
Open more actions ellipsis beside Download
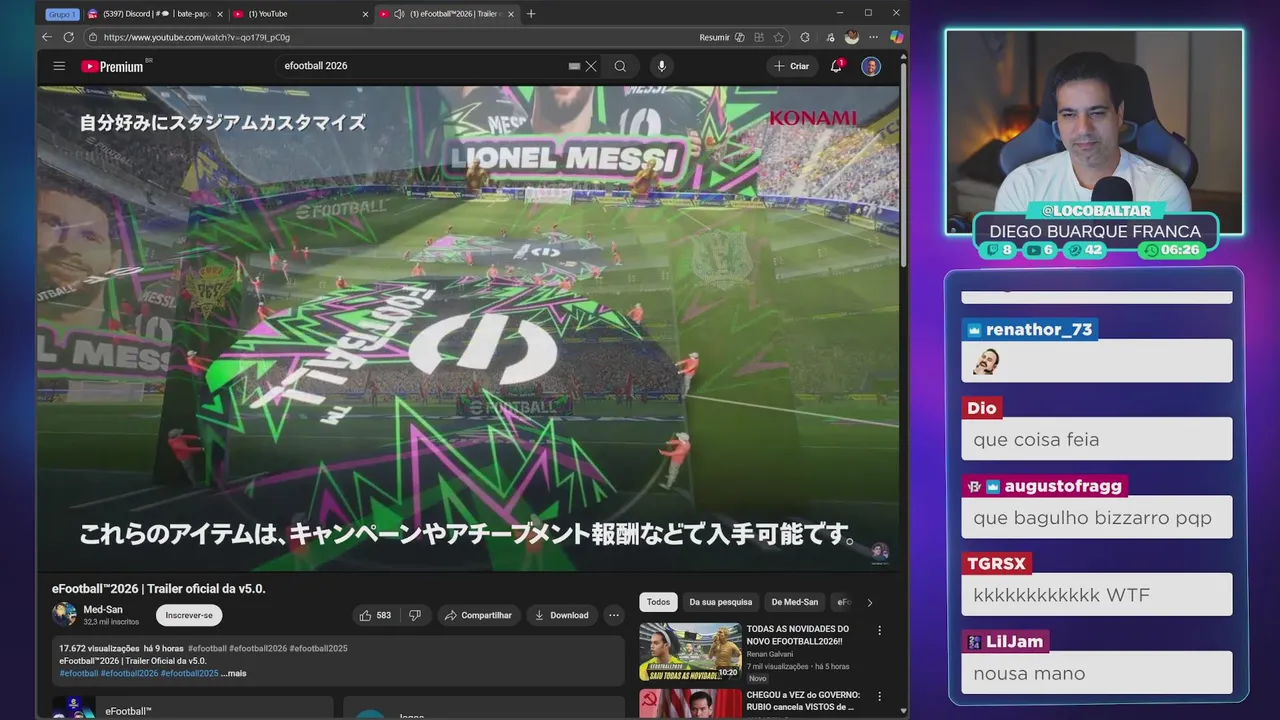613,615
